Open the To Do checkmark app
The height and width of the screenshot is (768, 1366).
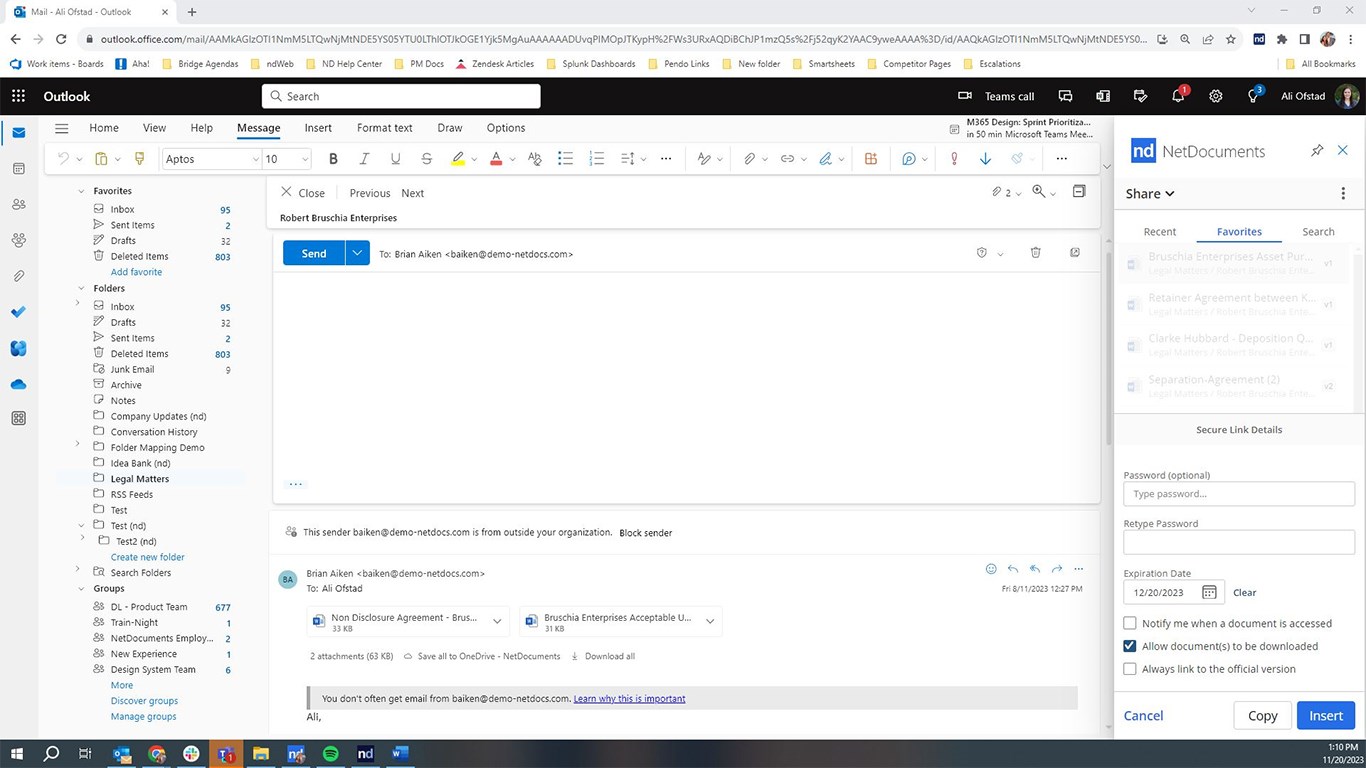18,312
